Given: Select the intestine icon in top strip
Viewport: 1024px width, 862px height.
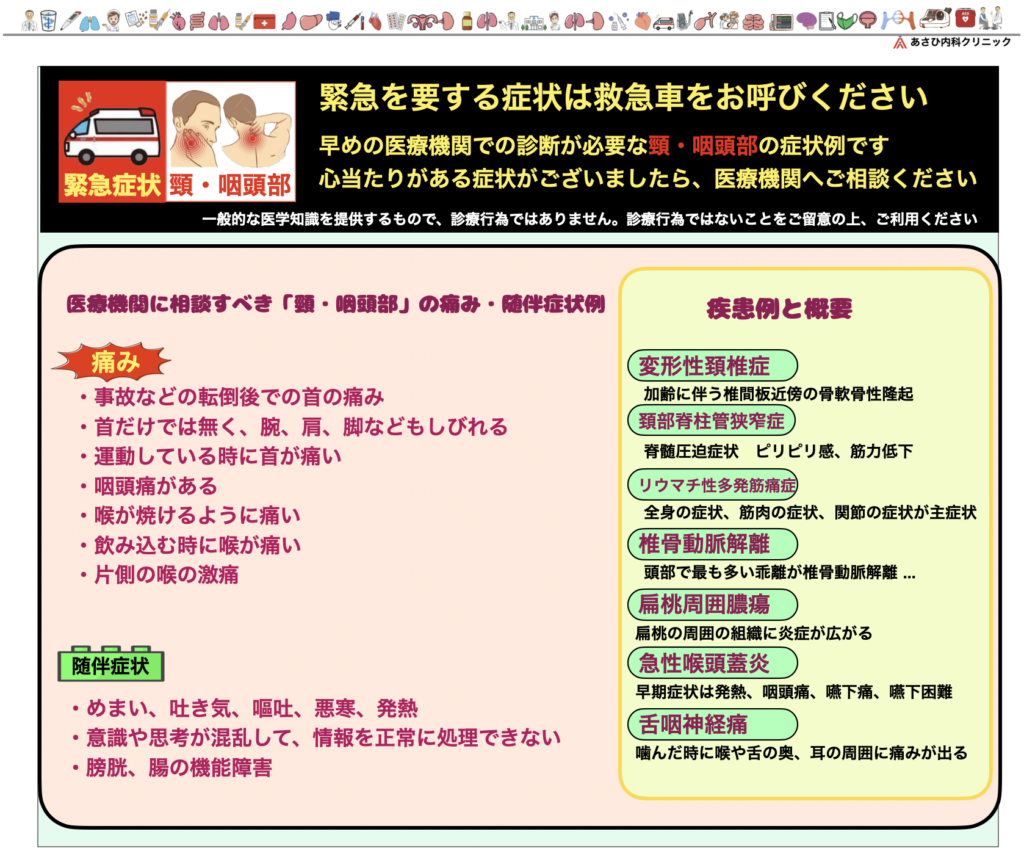Looking at the screenshot, I should tap(198, 20).
